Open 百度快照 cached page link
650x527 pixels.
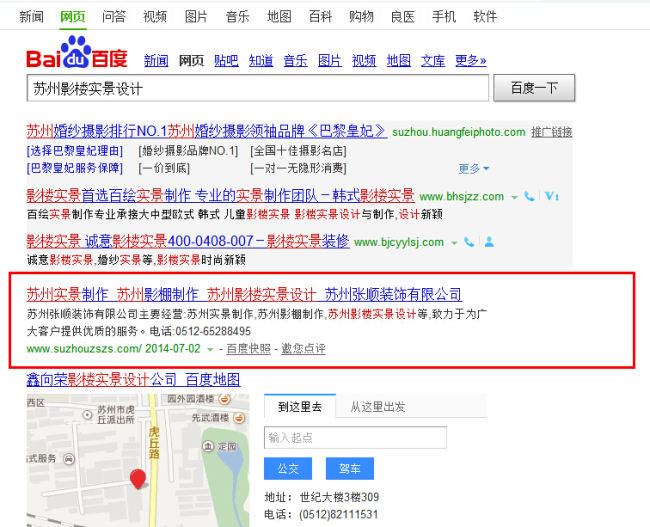(x=248, y=349)
